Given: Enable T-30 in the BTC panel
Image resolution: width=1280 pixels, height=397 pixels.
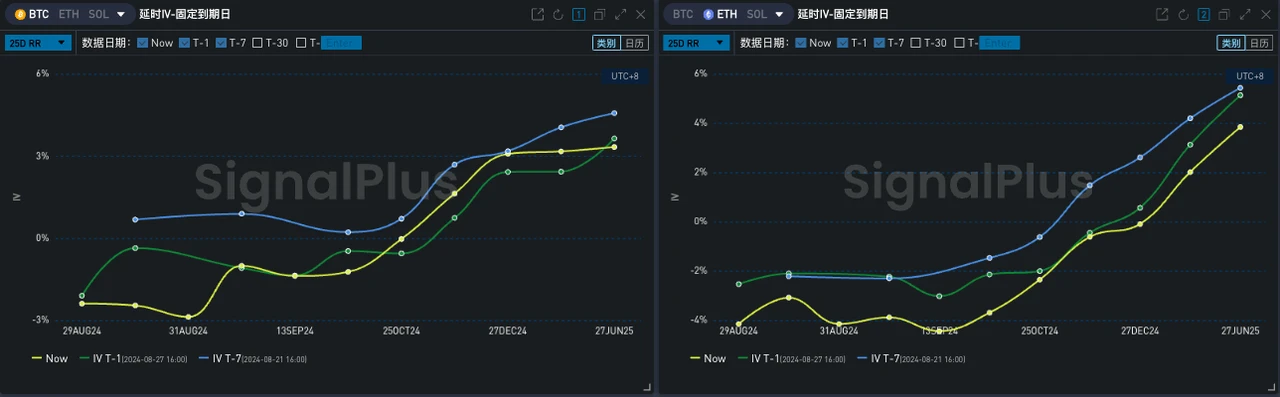Looking at the screenshot, I should tap(258, 43).
